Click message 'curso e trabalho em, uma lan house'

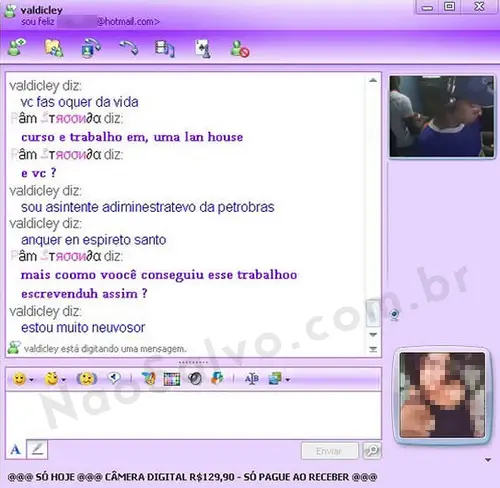pyautogui.click(x=132, y=137)
